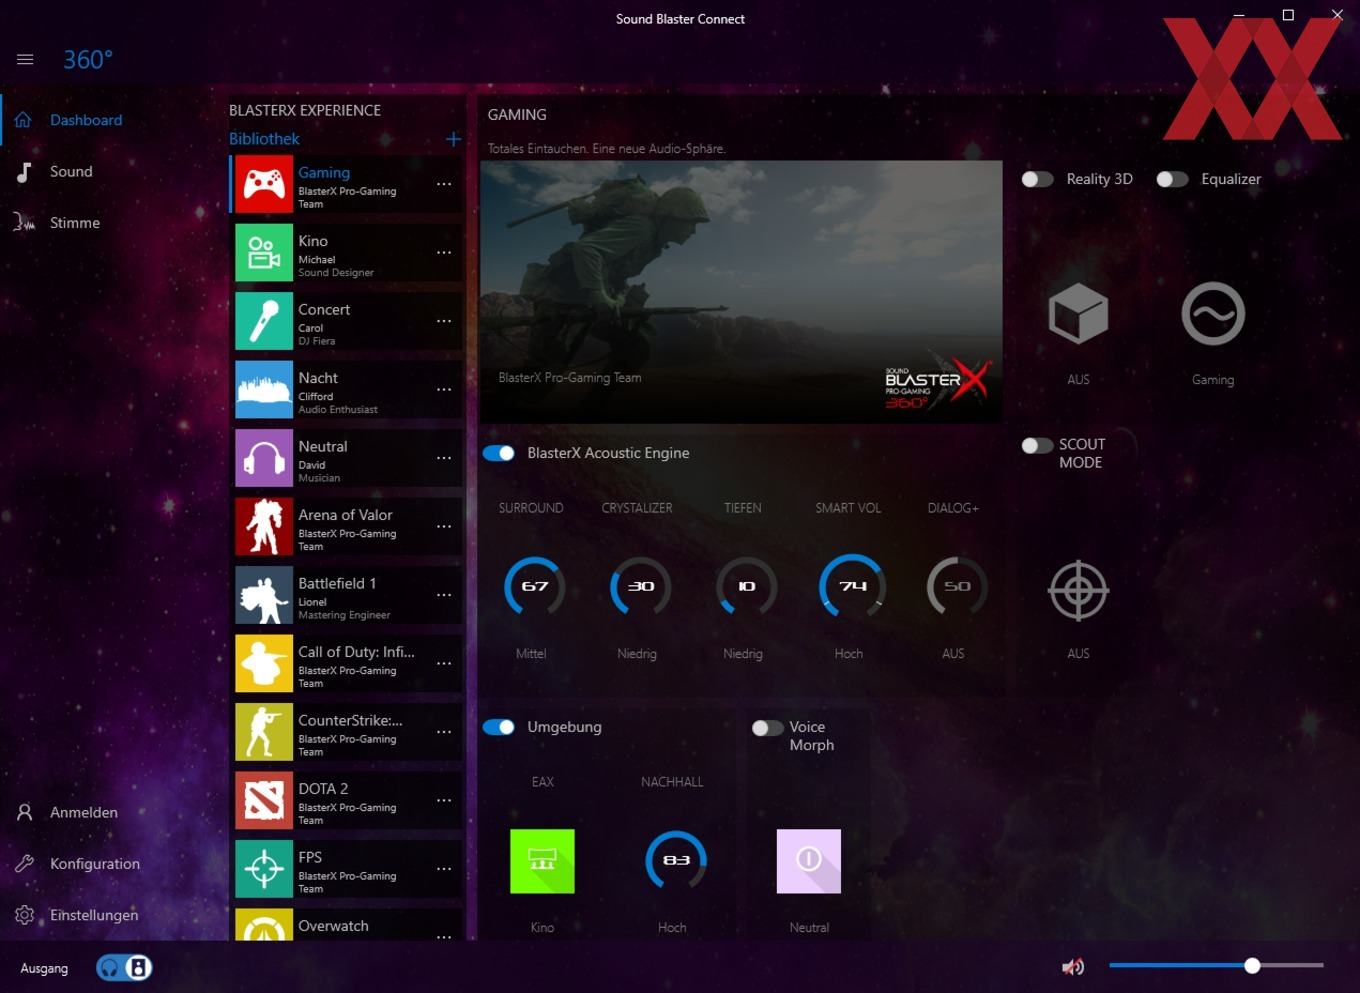1360x993 pixels.
Task: Open options menu for Concert profile
Action: 444,321
